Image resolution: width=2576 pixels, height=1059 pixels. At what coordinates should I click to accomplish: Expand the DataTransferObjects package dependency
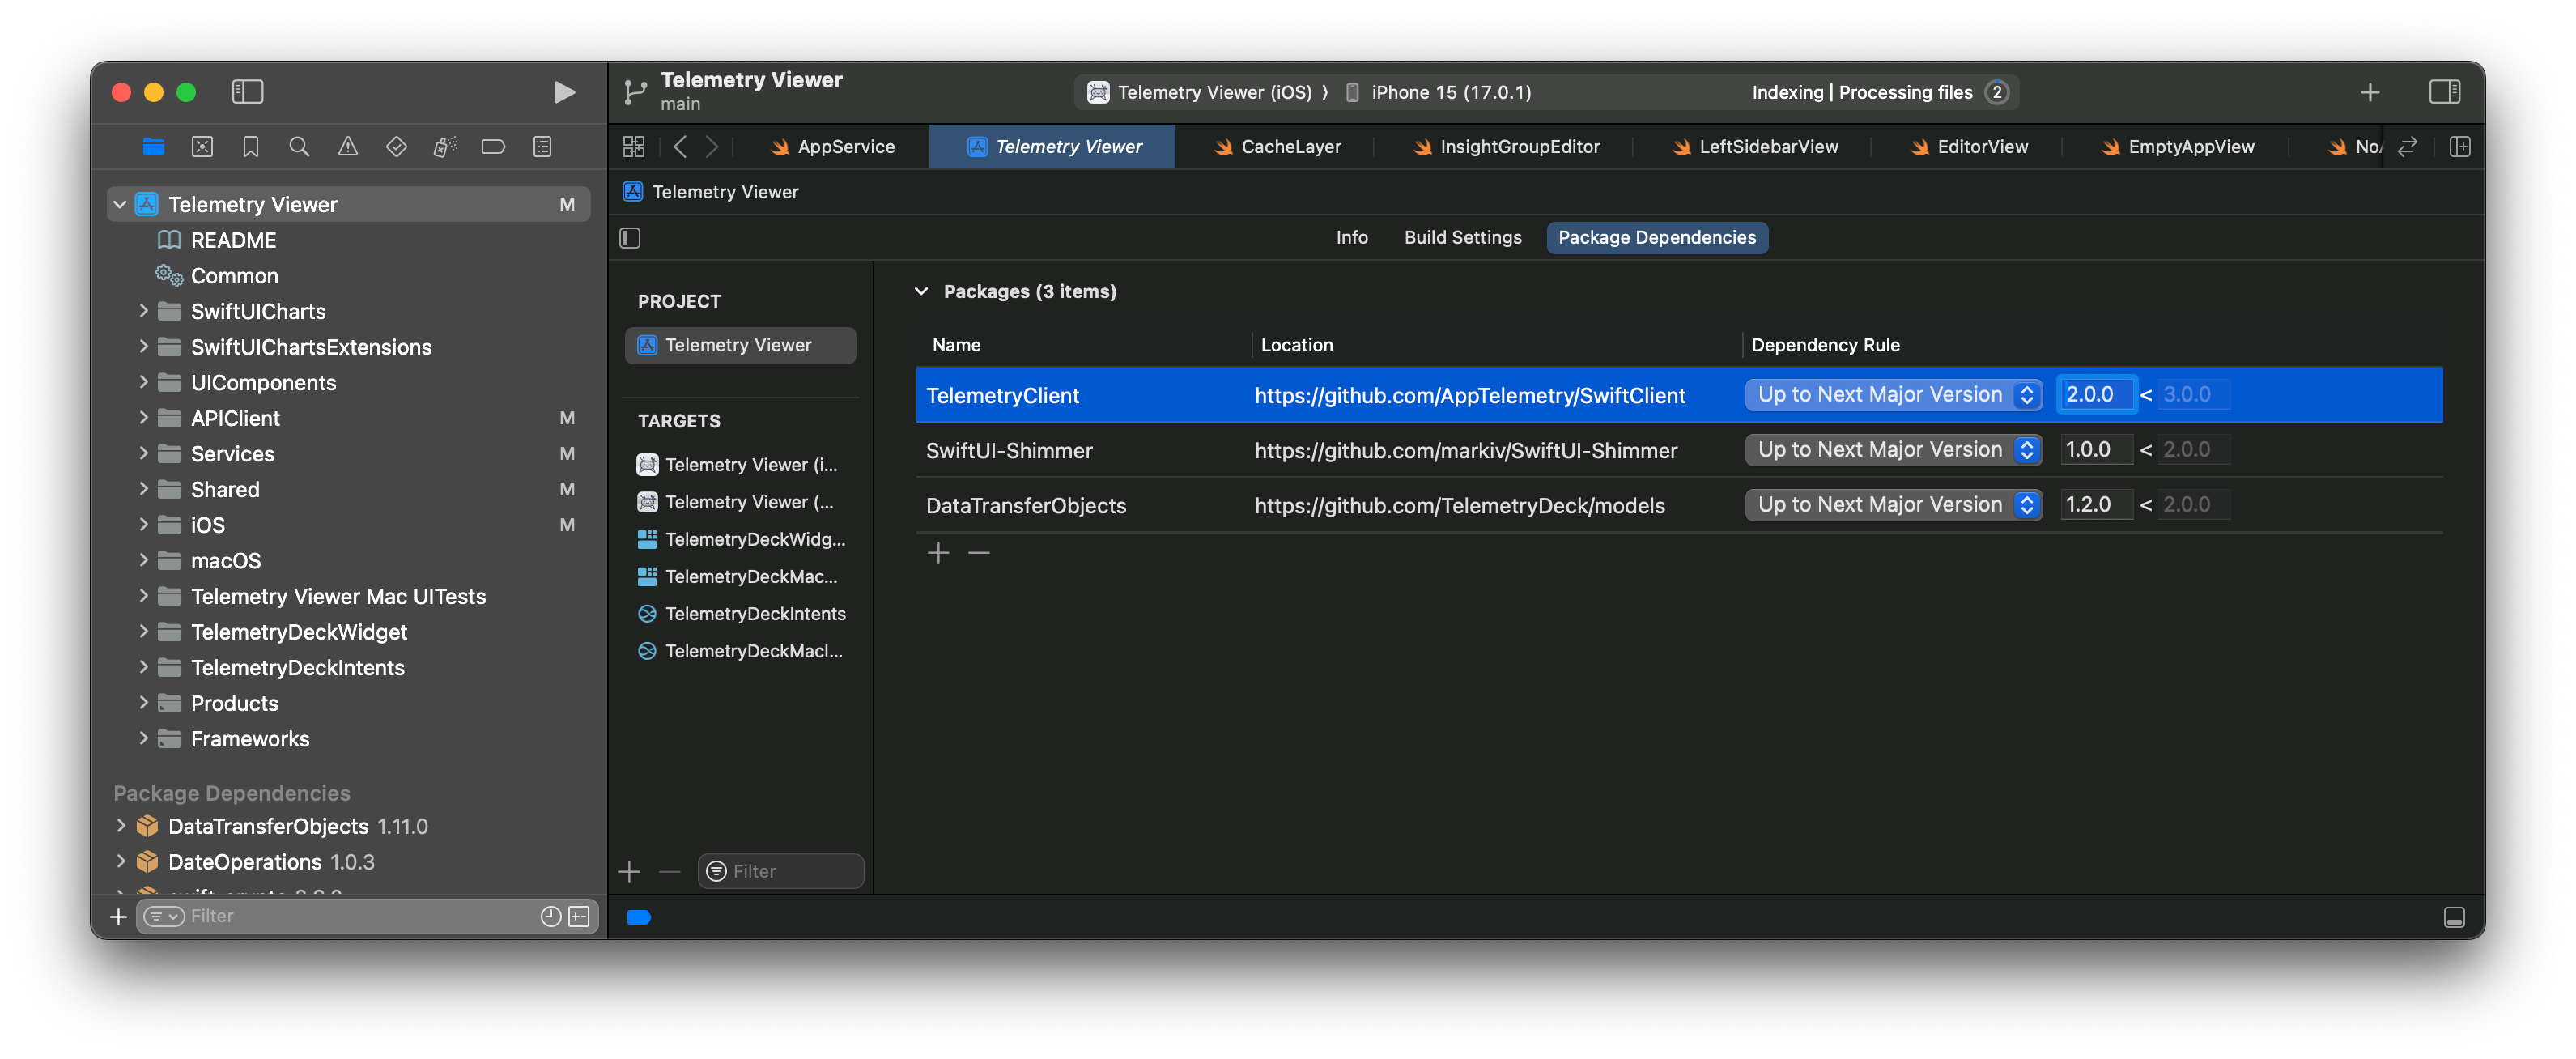pyautogui.click(x=123, y=826)
